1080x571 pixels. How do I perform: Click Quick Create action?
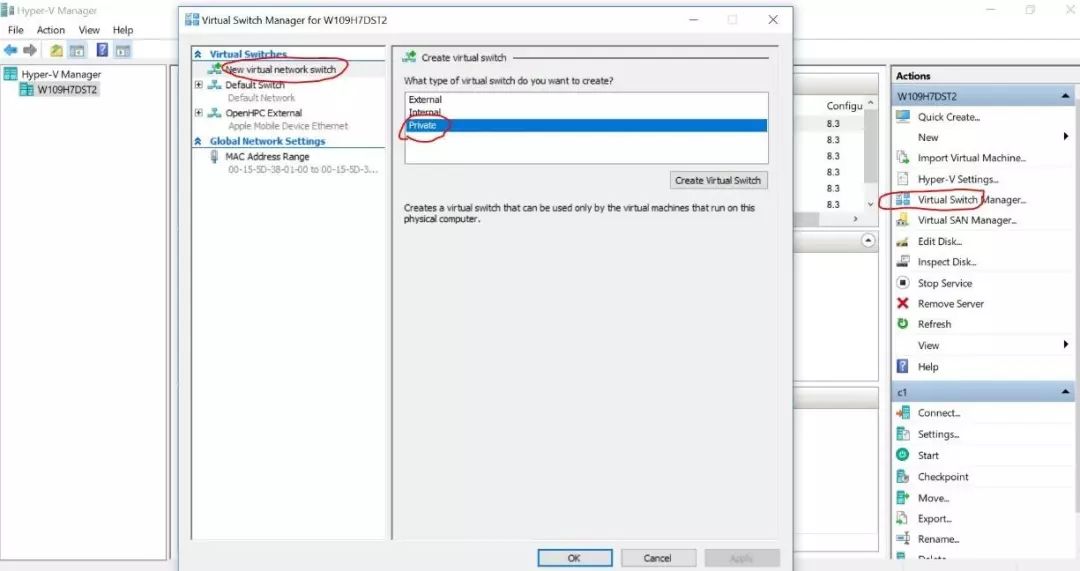[x=948, y=116]
